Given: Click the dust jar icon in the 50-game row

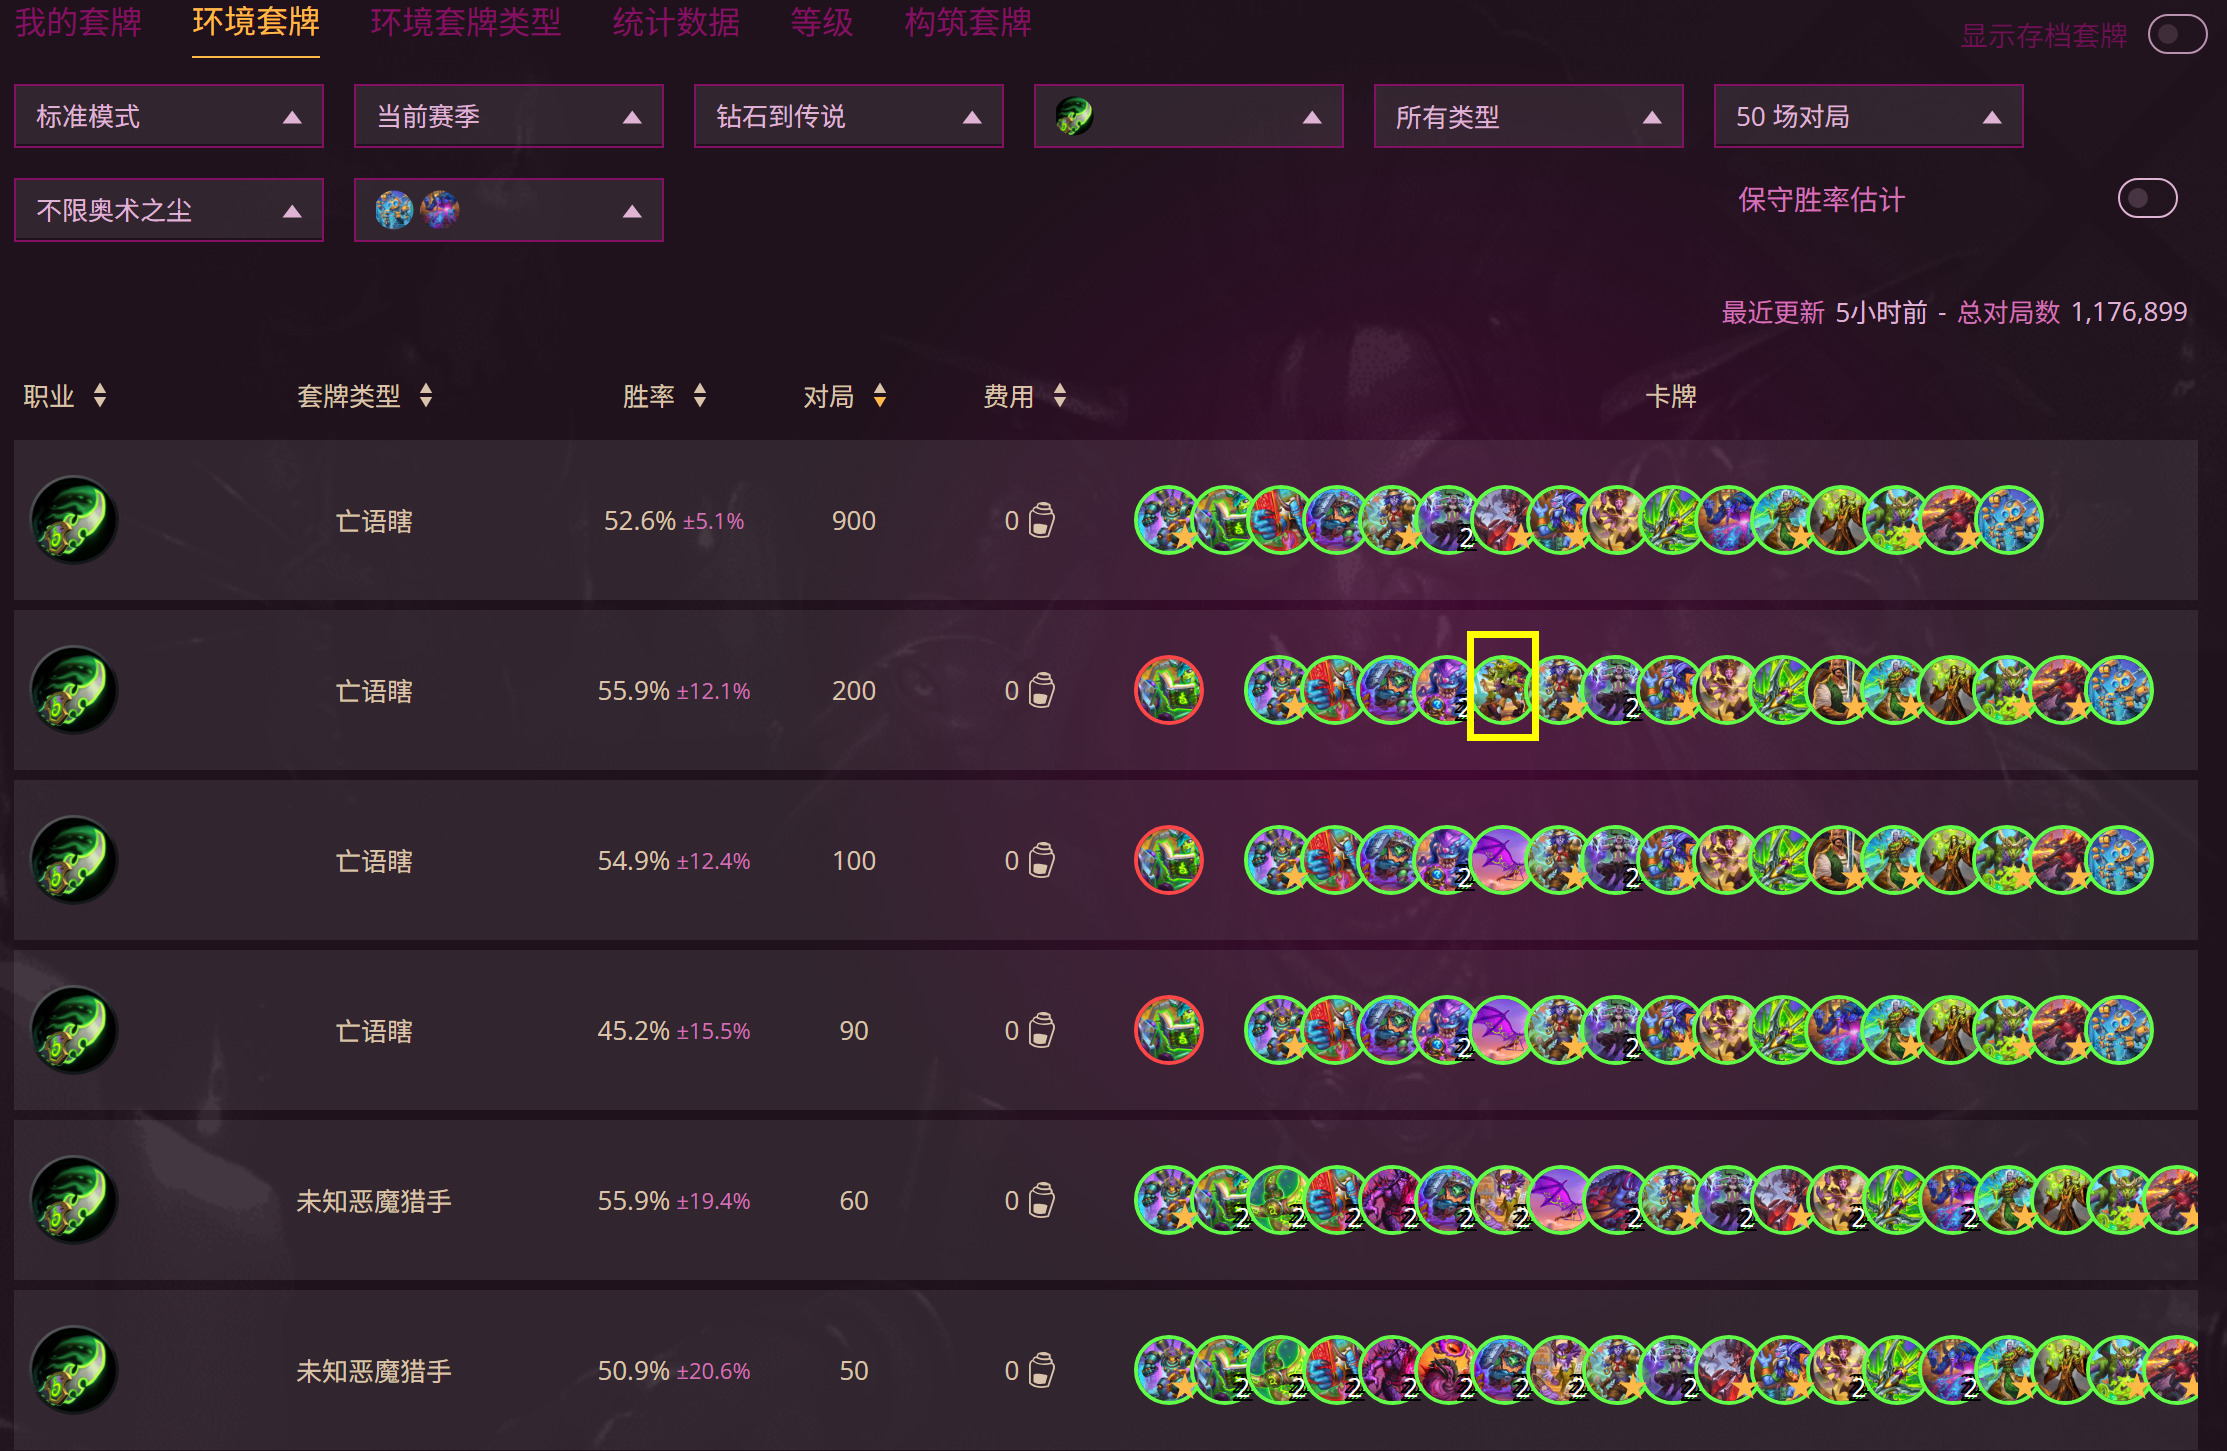Looking at the screenshot, I should coord(1041,1370).
